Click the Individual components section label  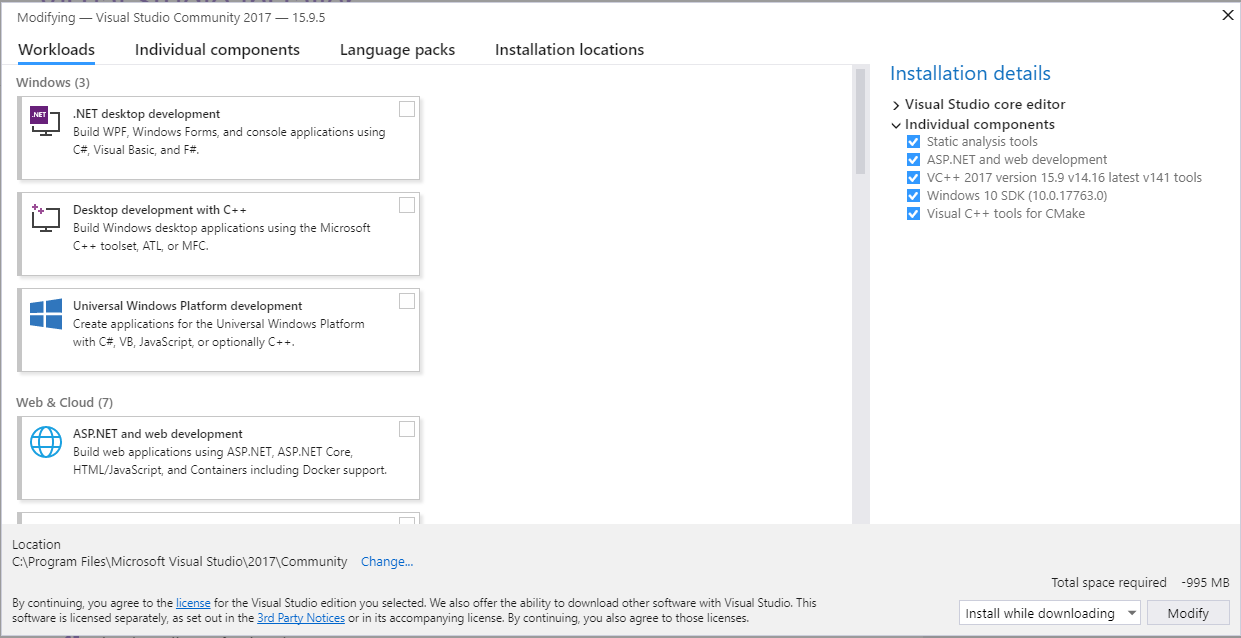point(980,125)
